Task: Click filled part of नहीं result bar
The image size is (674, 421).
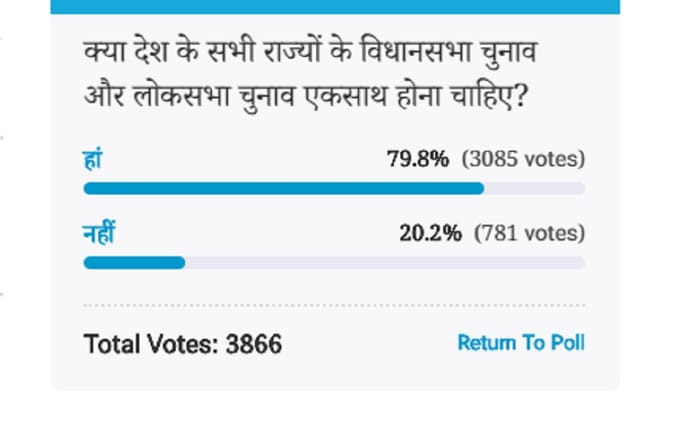Action: pyautogui.click(x=133, y=262)
